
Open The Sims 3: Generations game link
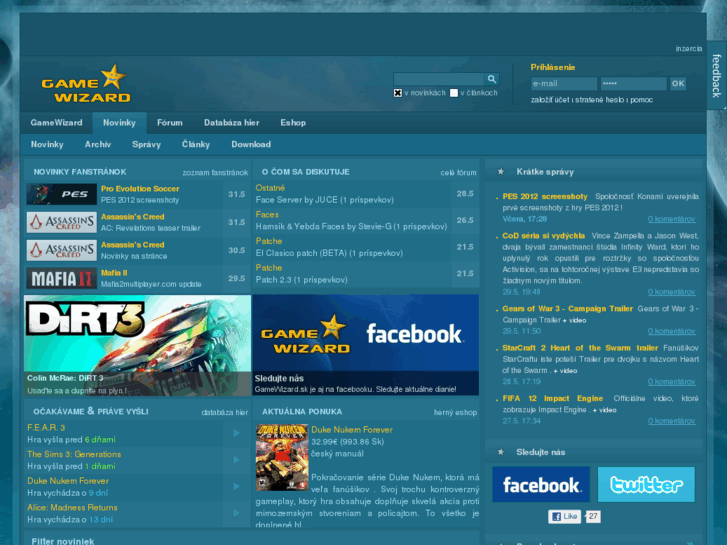[74, 454]
